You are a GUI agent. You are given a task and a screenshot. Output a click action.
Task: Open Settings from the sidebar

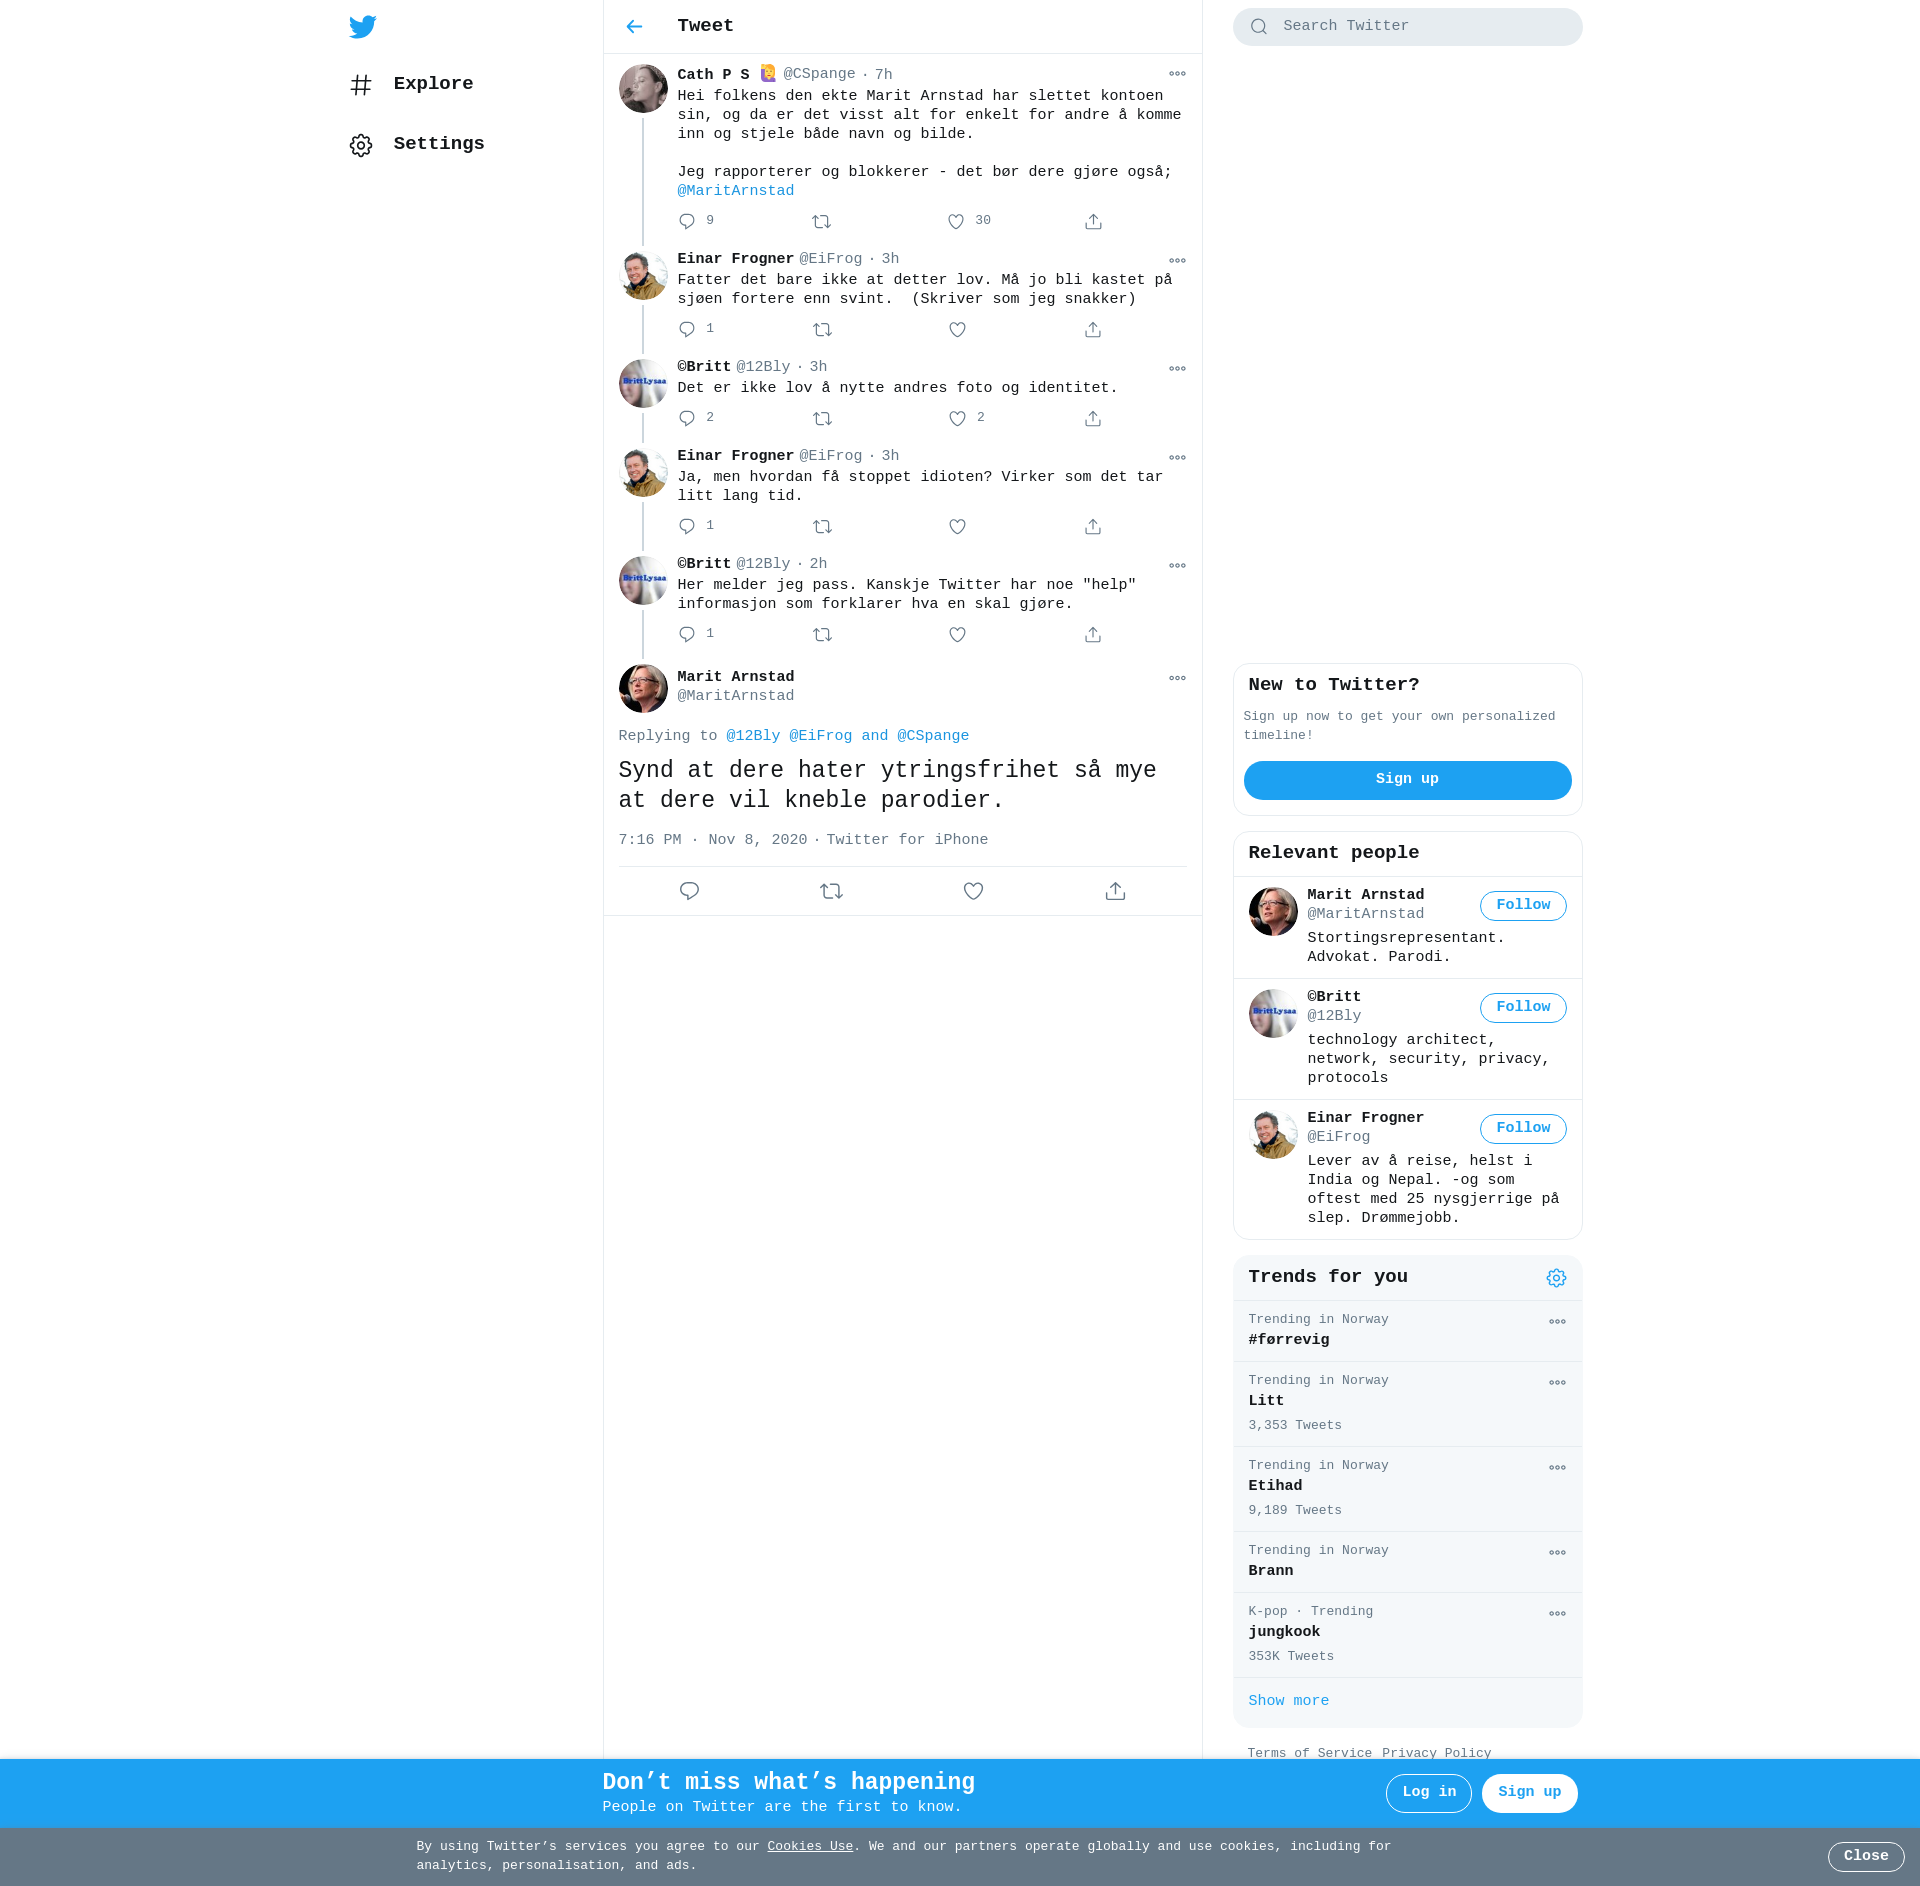[438, 144]
